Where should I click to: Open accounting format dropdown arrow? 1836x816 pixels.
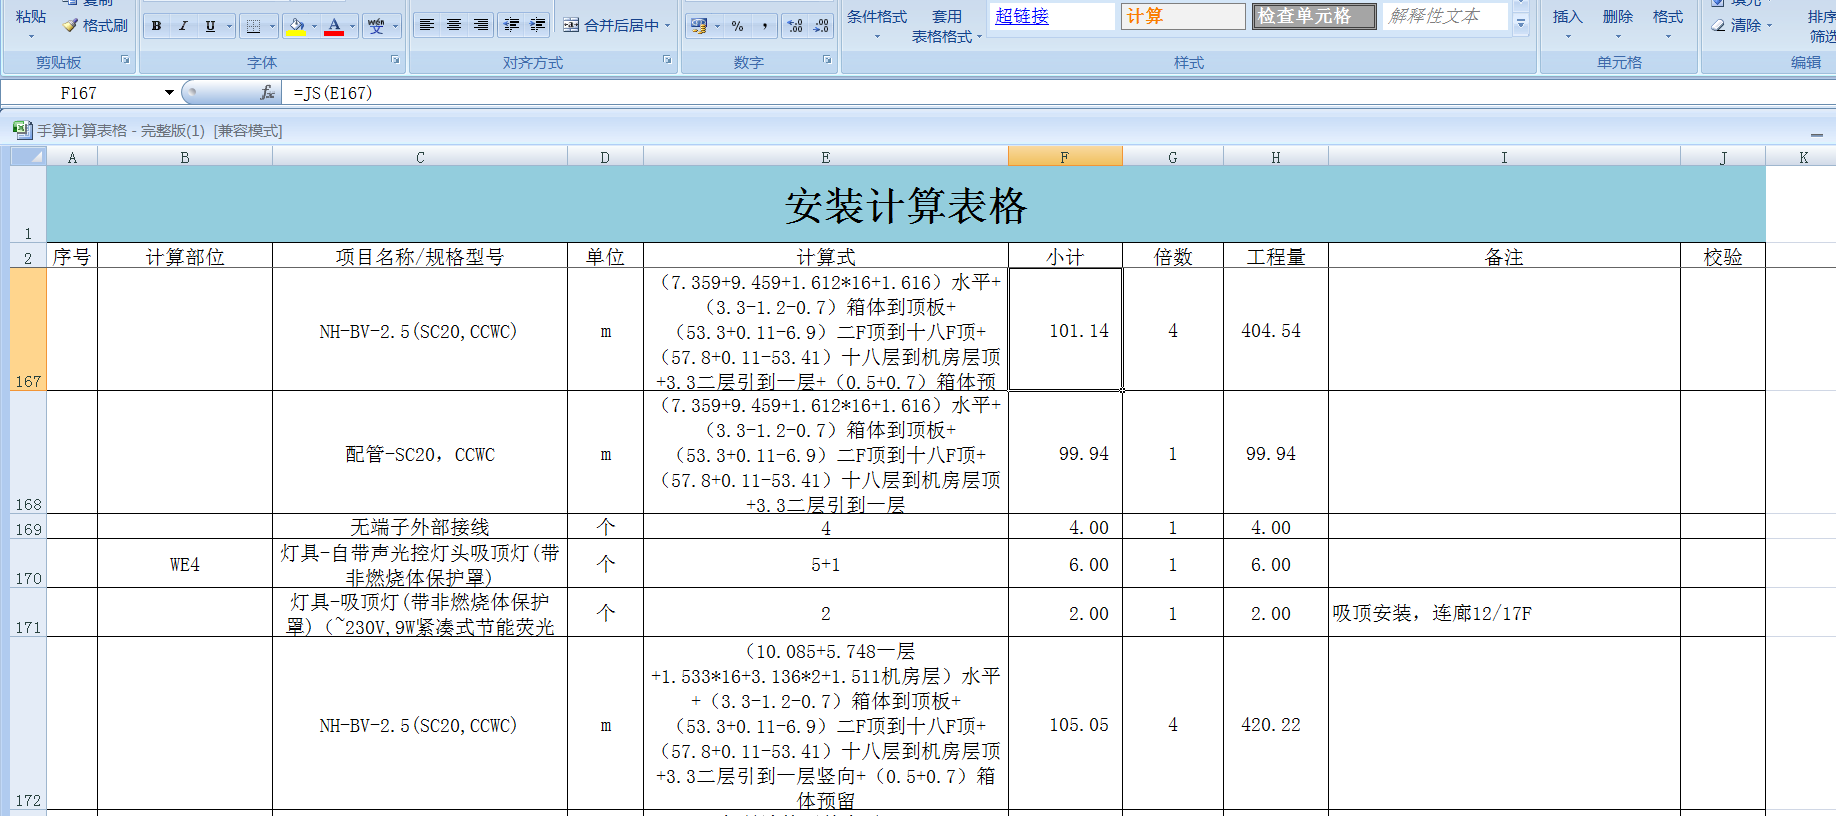717,26
